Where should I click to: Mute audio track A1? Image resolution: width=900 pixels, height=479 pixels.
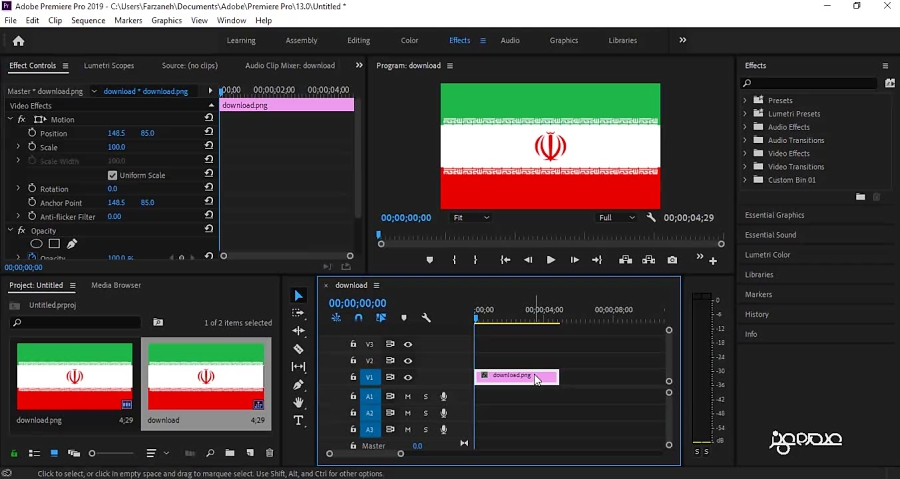[x=408, y=396]
